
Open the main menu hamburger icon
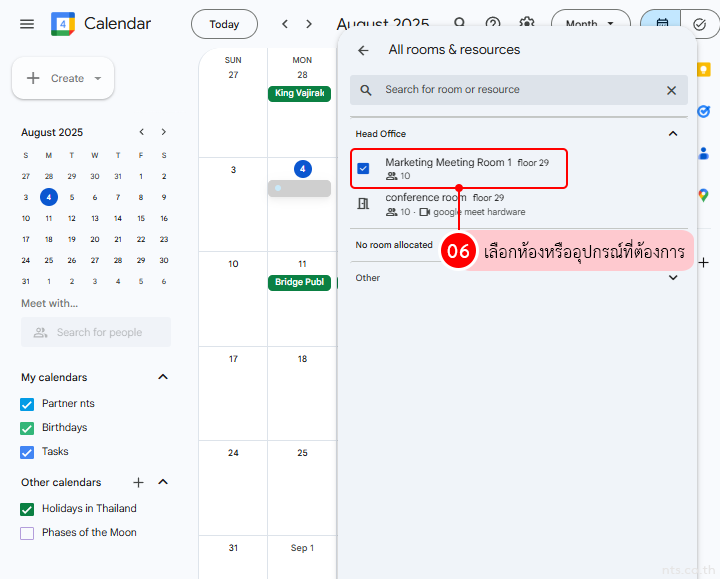pyautogui.click(x=27, y=24)
